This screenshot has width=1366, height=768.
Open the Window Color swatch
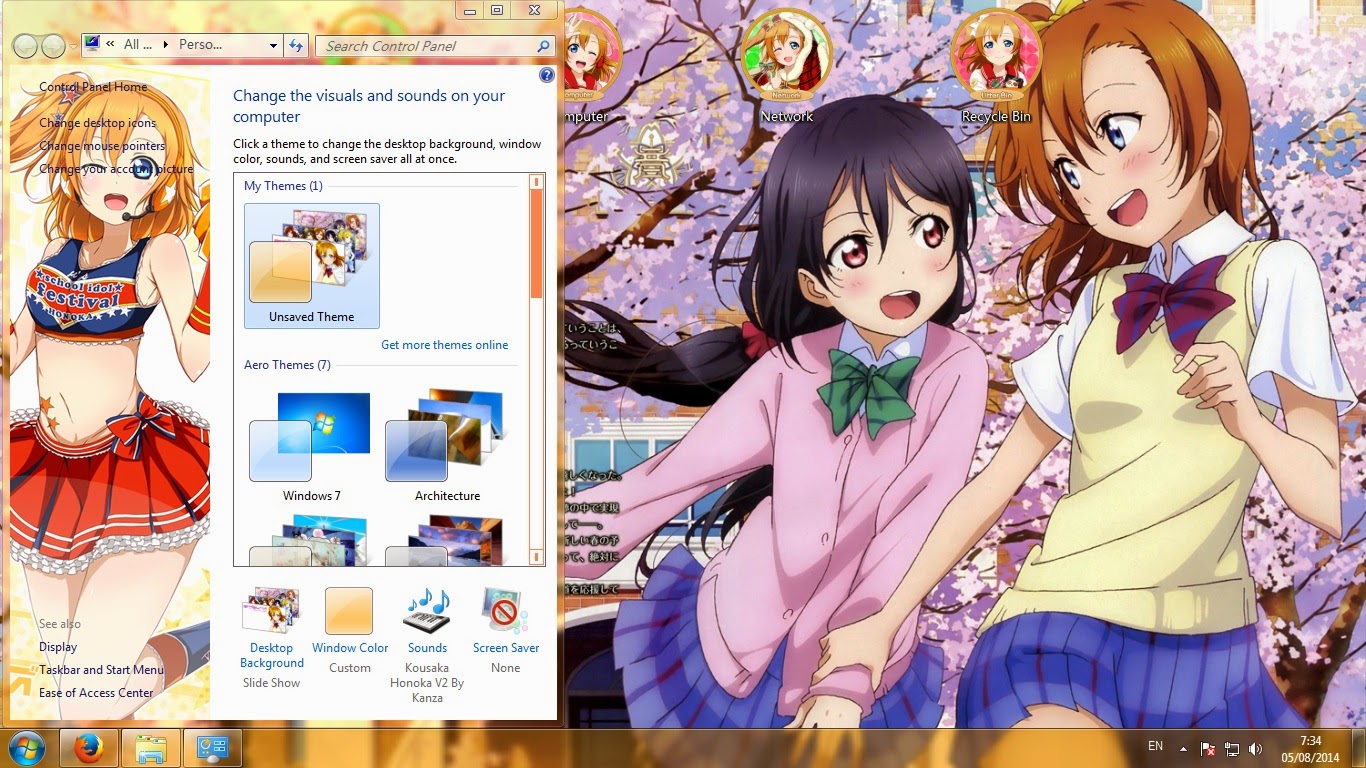[x=349, y=611]
